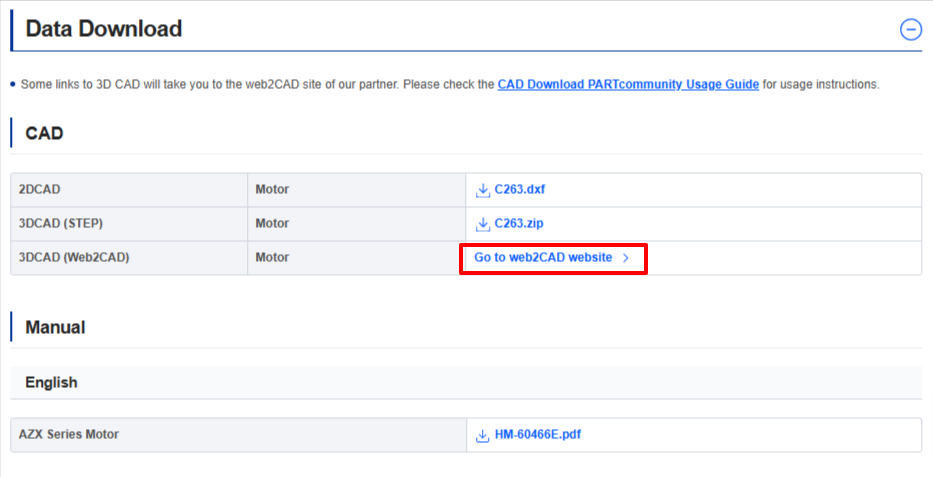Click chevron arrow after web2CAD website

coord(625,258)
